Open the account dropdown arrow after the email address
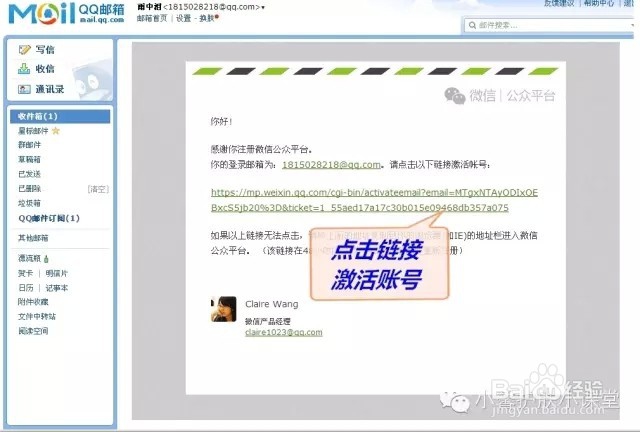 click(x=263, y=7)
